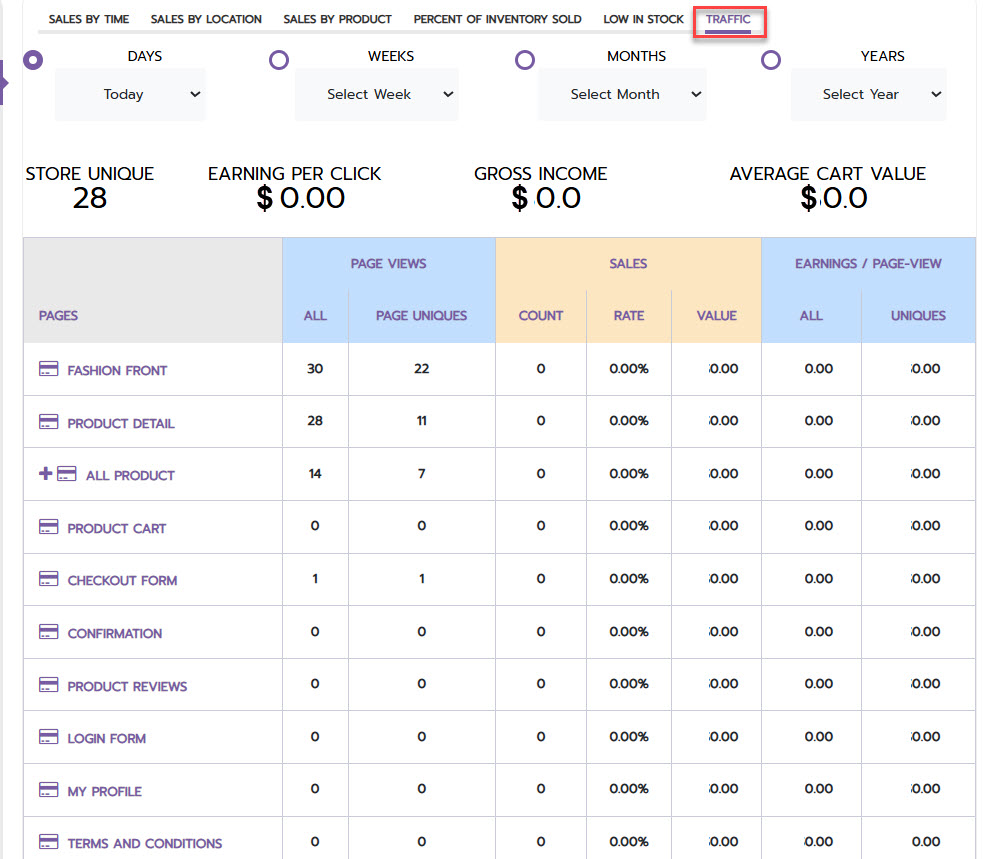Viewport: 983px width, 859px height.
Task: Select the Years radio button
Action: 770,60
